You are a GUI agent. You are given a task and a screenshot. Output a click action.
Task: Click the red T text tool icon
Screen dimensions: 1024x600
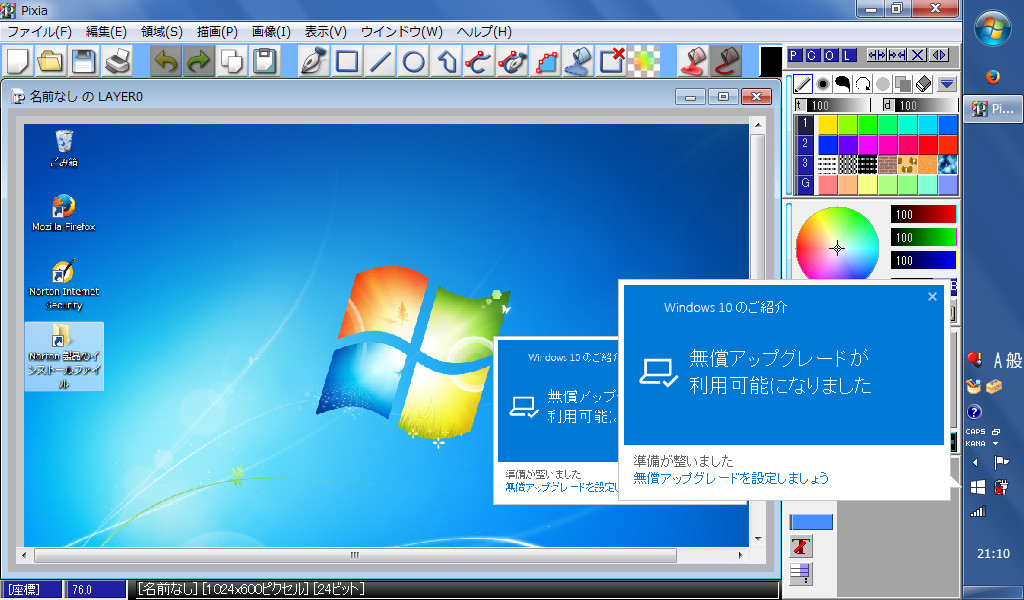pos(801,546)
